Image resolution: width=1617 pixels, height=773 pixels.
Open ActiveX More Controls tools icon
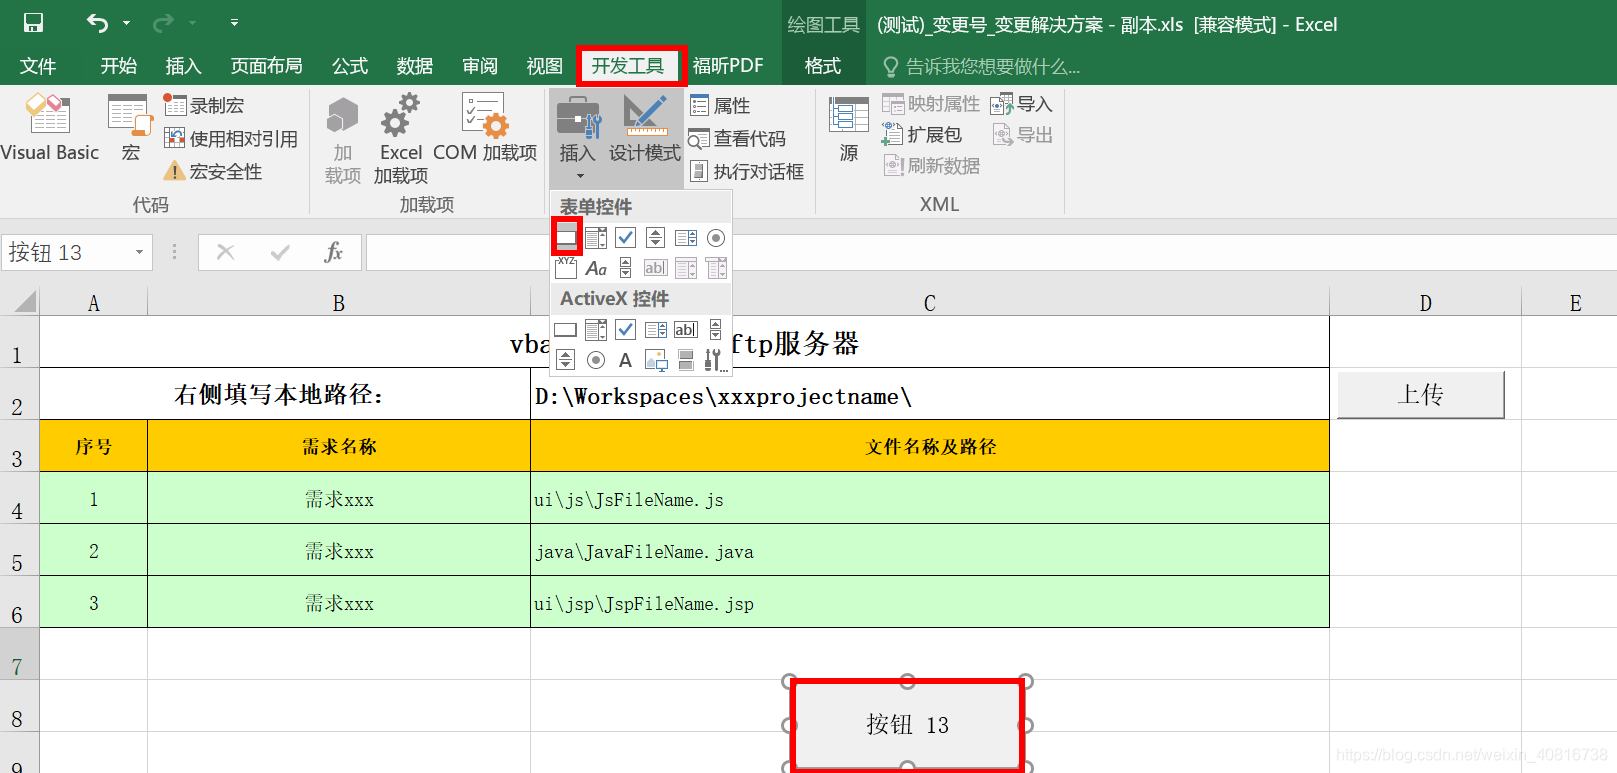click(716, 360)
